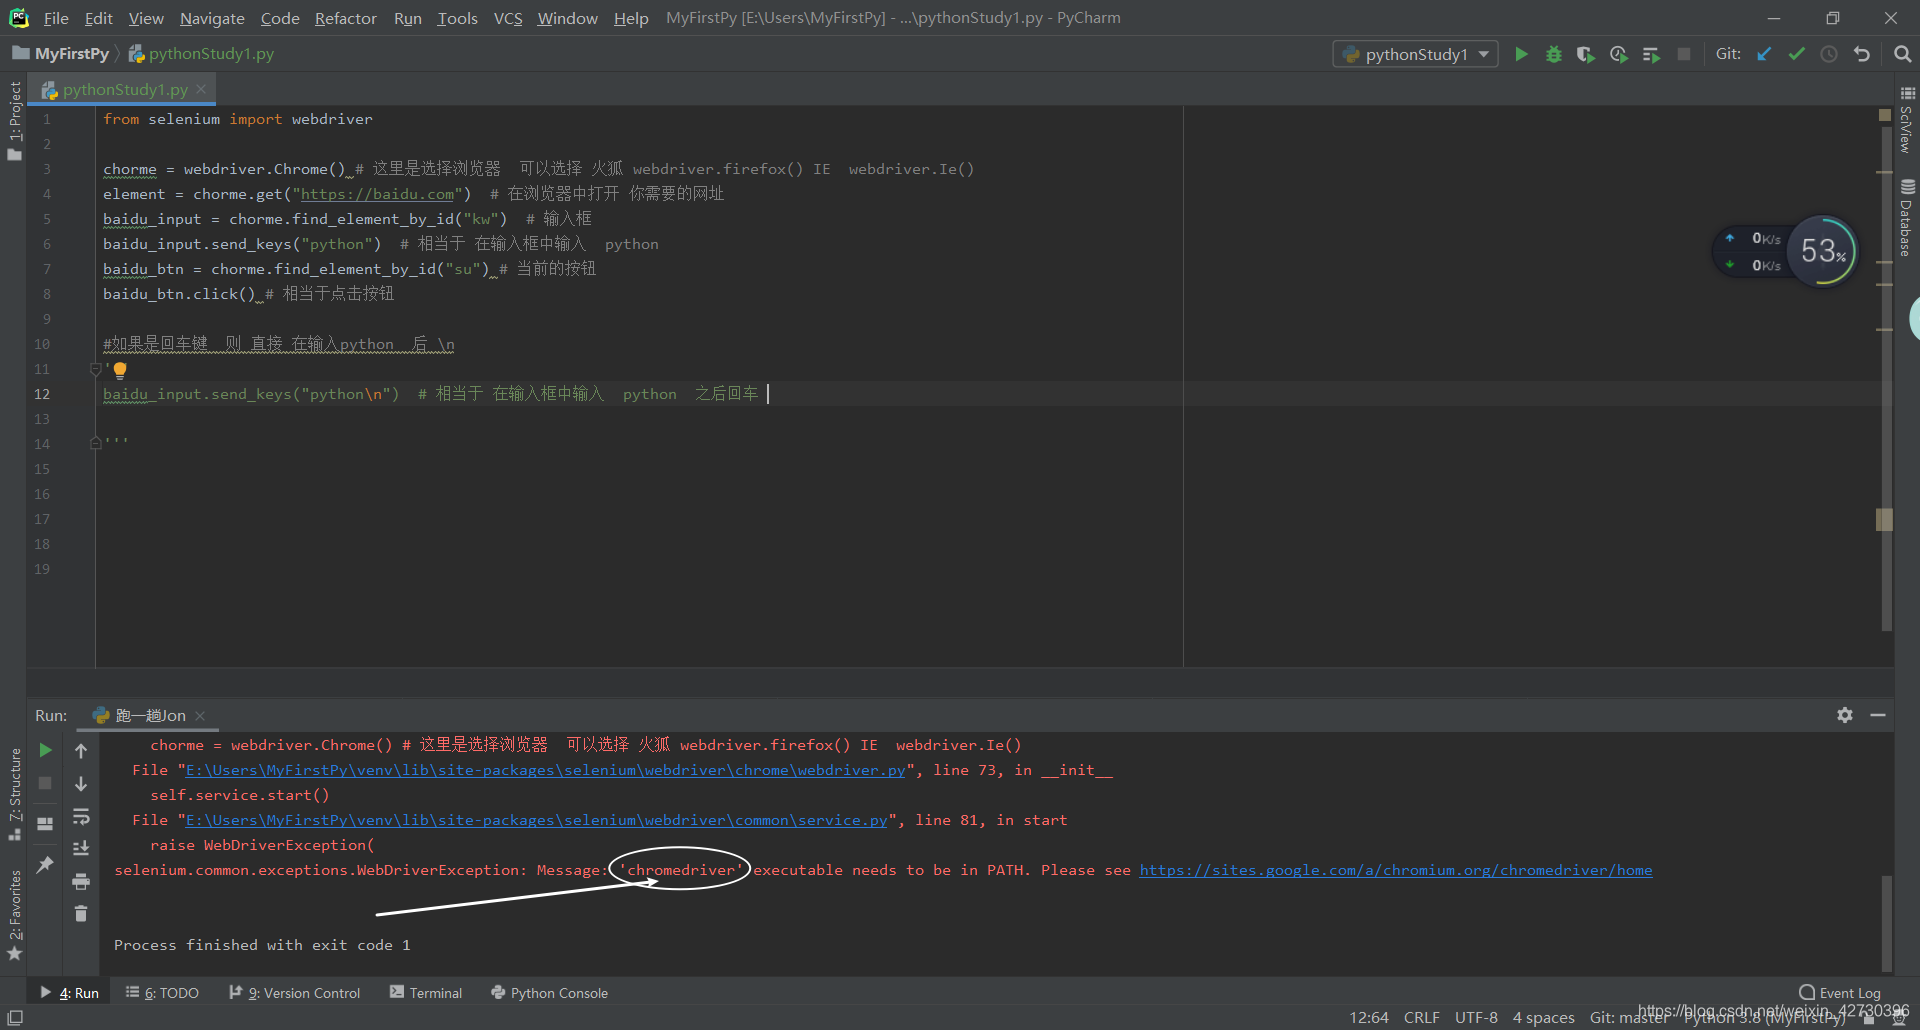
Task: Open the Navigate menu
Action: pyautogui.click(x=212, y=18)
